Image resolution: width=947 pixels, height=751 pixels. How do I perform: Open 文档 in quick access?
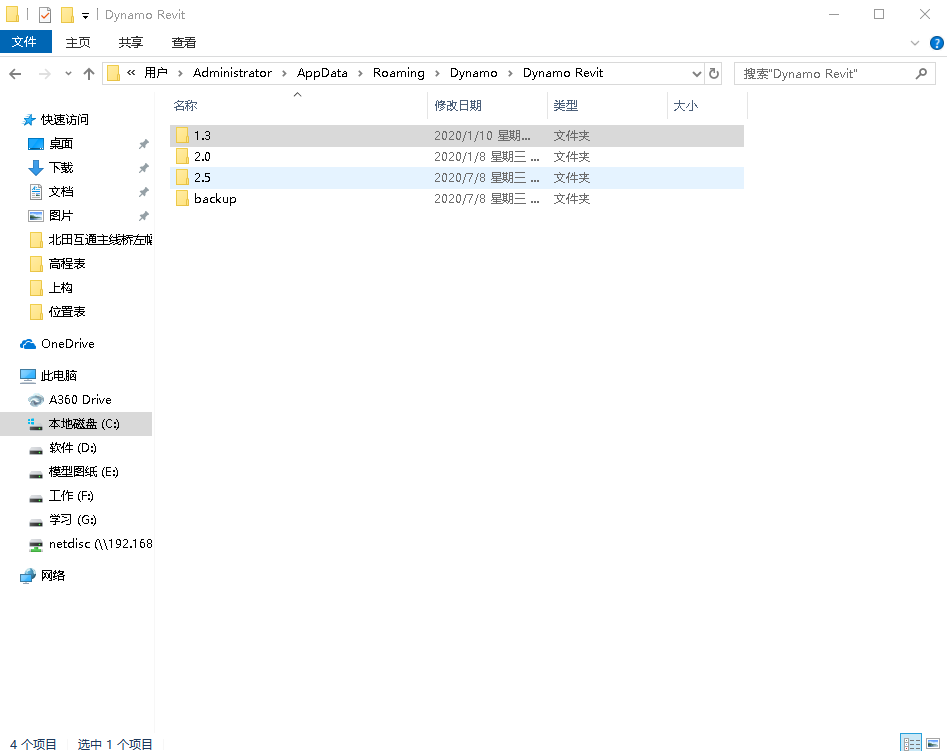60,192
